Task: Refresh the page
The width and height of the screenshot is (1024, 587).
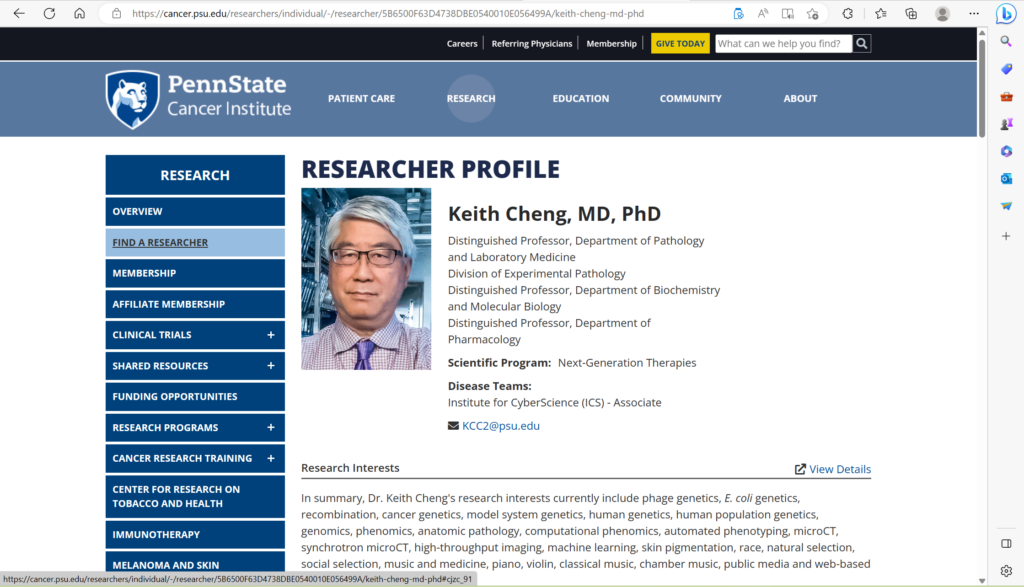Action: [x=49, y=14]
